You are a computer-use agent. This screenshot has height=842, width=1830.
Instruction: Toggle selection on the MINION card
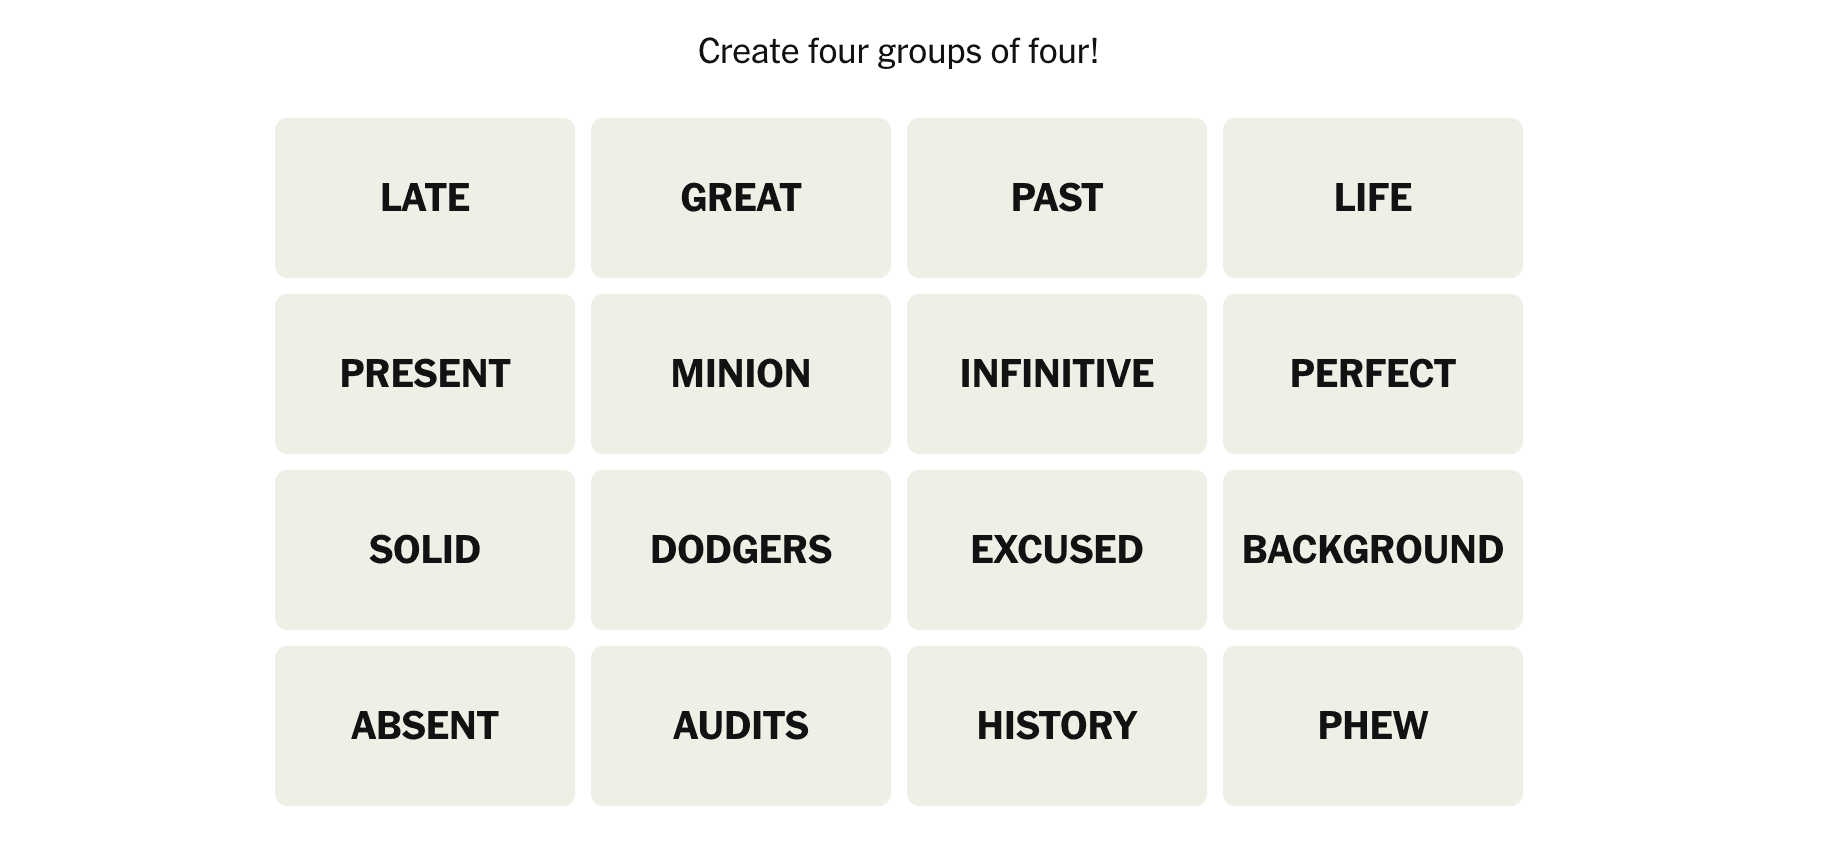(740, 374)
